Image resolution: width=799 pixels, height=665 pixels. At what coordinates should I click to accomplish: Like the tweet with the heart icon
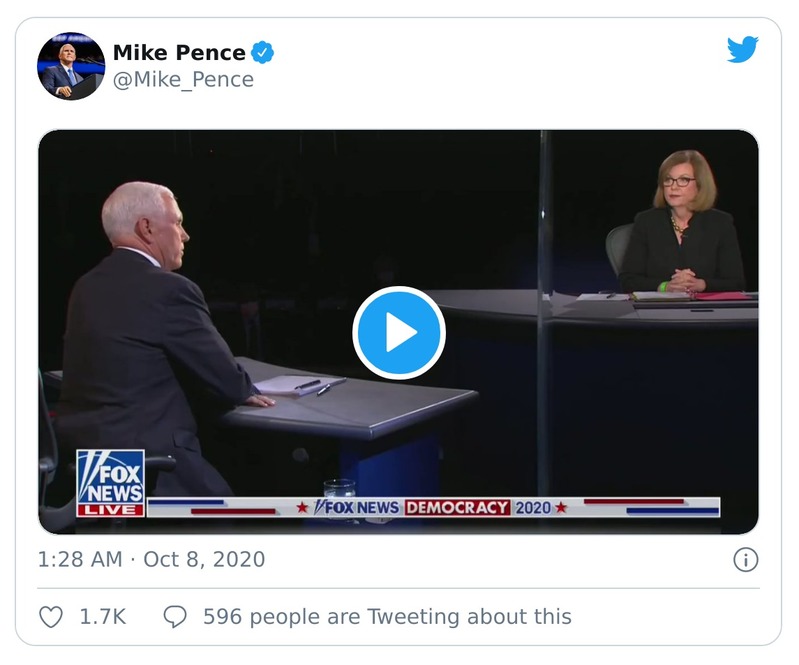coord(51,617)
